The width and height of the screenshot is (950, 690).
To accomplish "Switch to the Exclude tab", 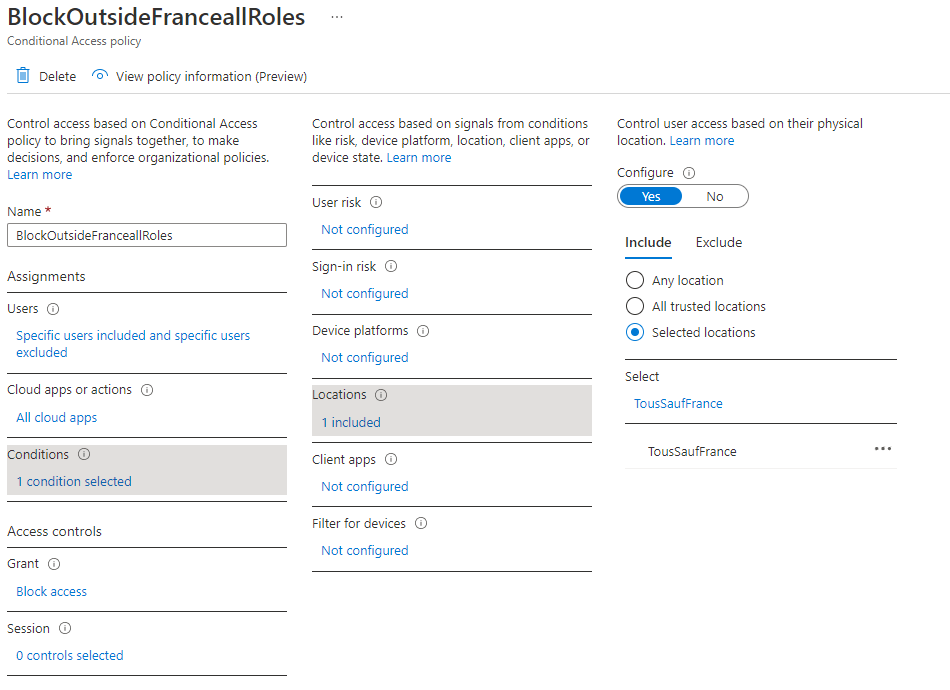I will coord(718,243).
